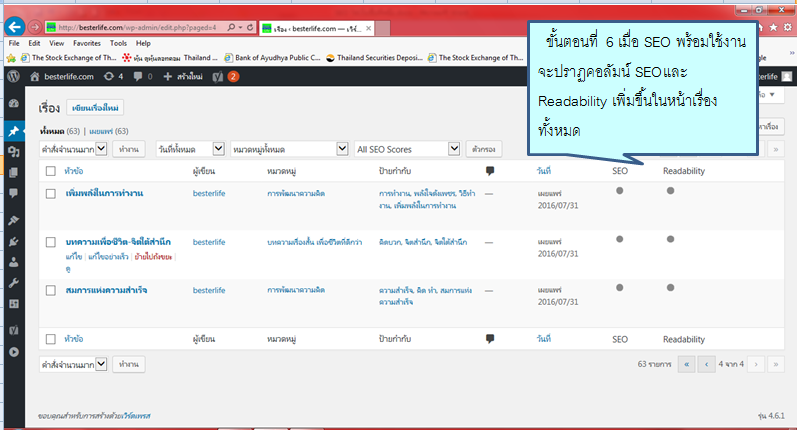Click the Quick Edit link under บทความเพื่อชีวิต
This screenshot has height=430, width=797.
[108, 257]
